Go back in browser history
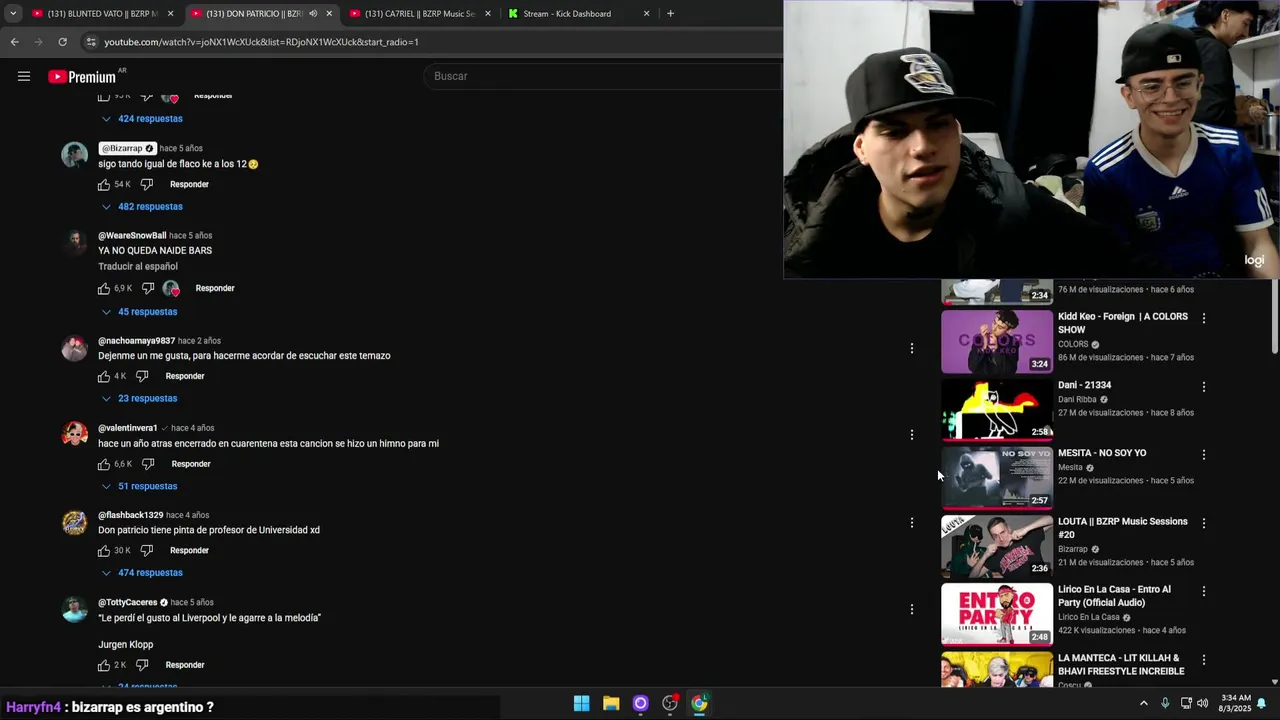The height and width of the screenshot is (720, 1280). 14,42
